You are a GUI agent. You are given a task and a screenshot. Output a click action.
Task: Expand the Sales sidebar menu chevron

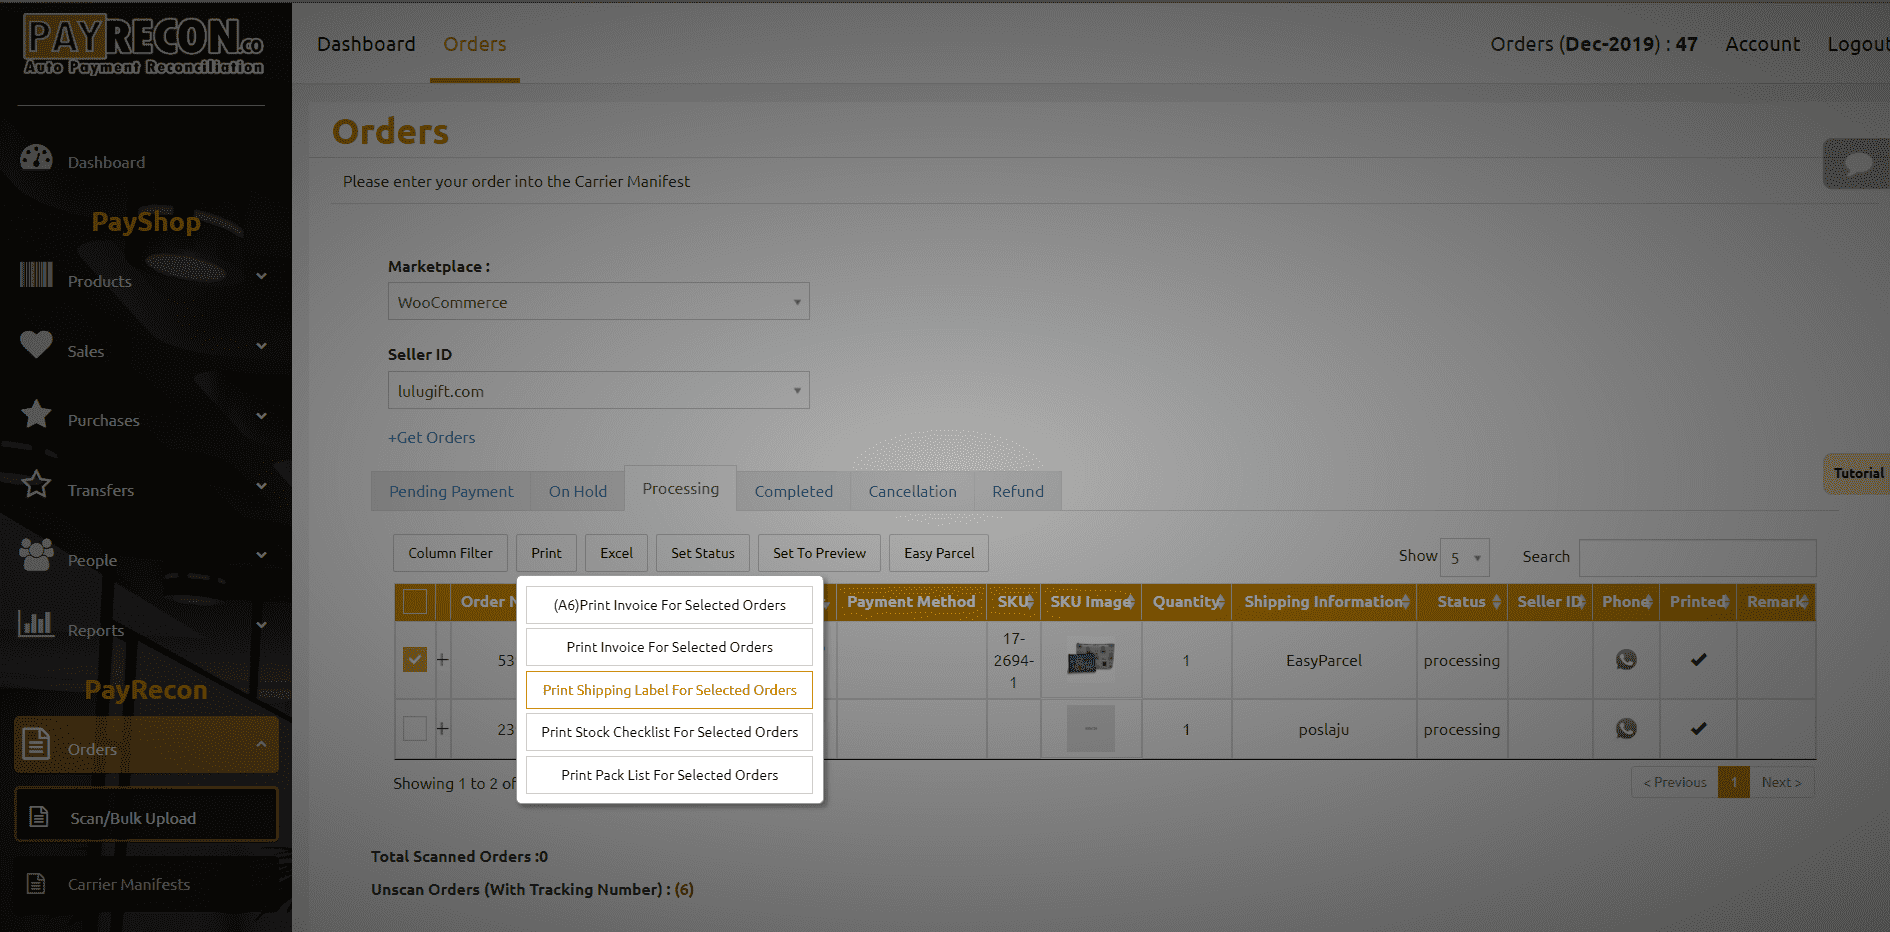pyautogui.click(x=261, y=346)
